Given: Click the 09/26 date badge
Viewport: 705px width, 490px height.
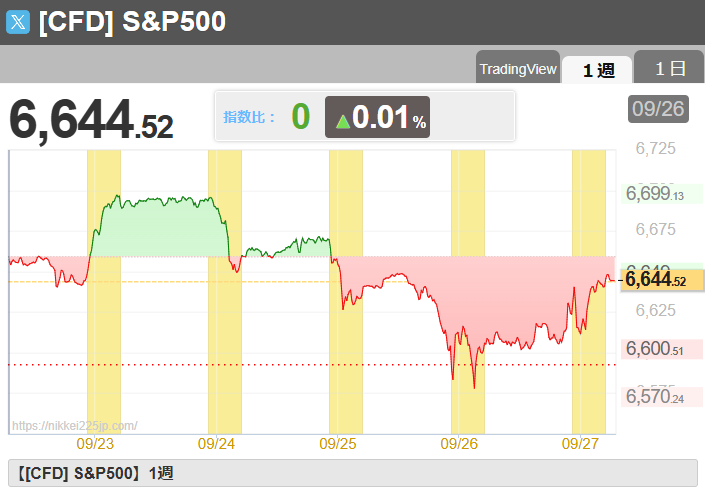Looking at the screenshot, I should point(658,109).
